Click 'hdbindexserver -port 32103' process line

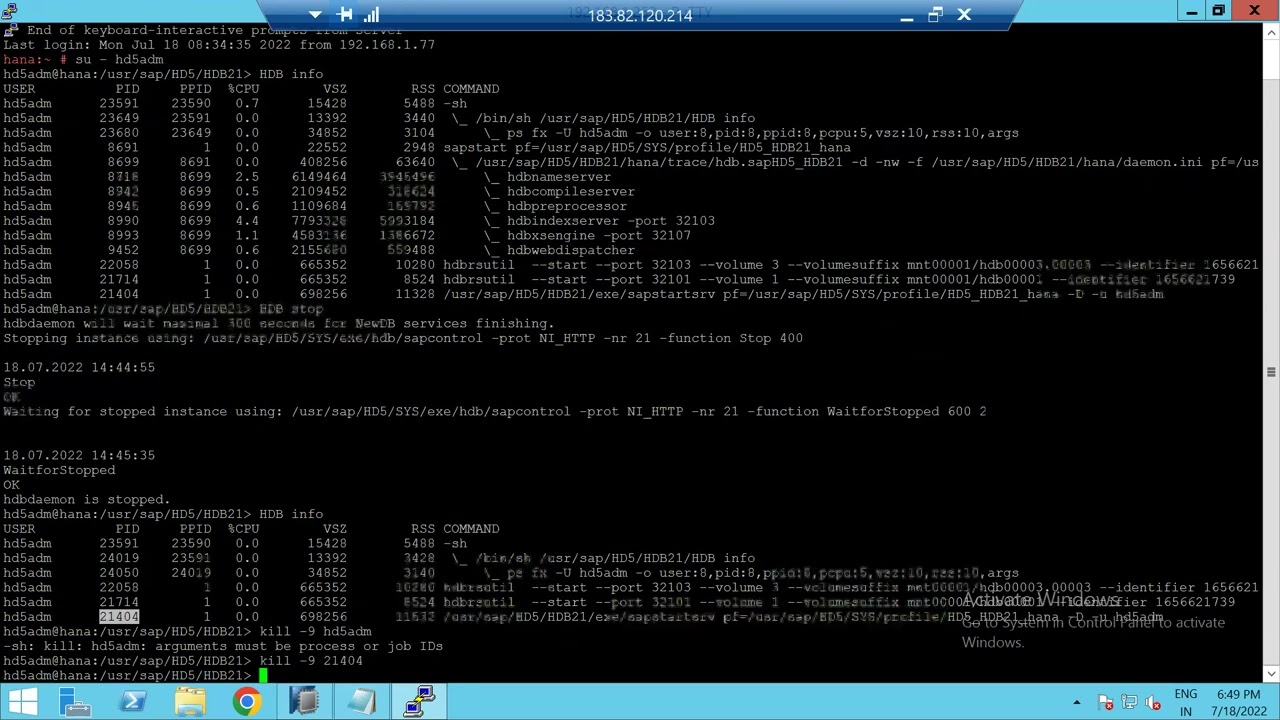pyautogui.click(x=611, y=221)
